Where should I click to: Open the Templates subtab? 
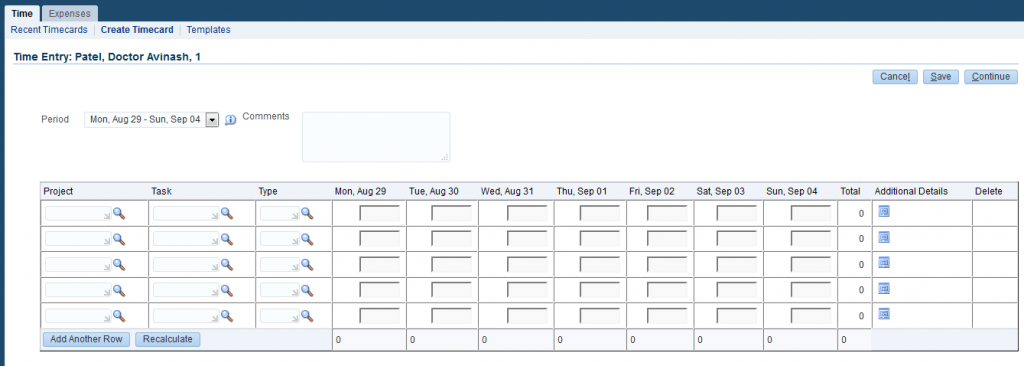pyautogui.click(x=208, y=30)
